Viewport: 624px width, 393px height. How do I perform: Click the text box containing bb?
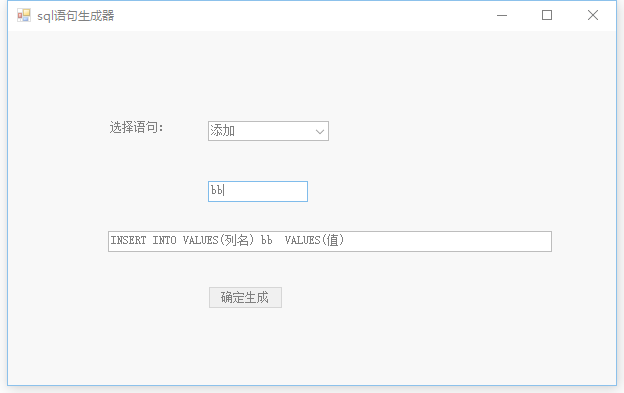258,191
